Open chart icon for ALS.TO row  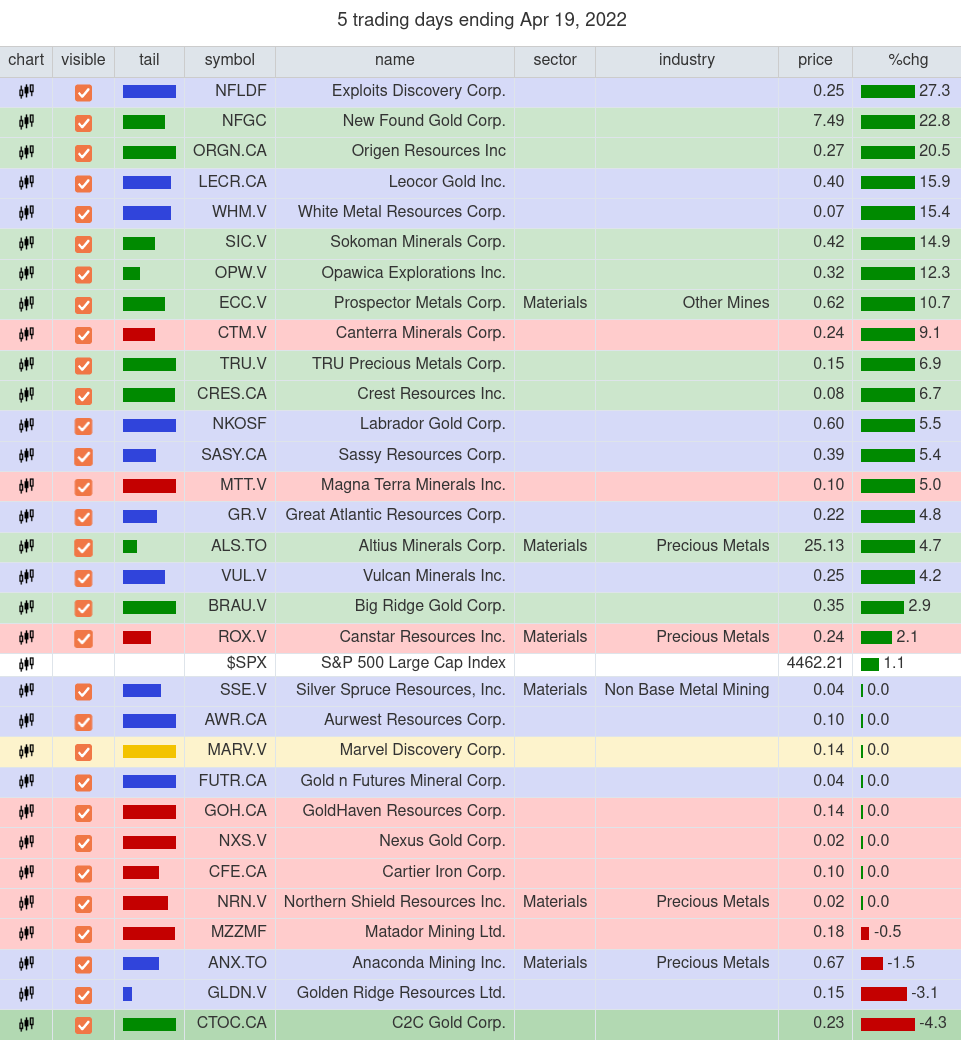26,547
